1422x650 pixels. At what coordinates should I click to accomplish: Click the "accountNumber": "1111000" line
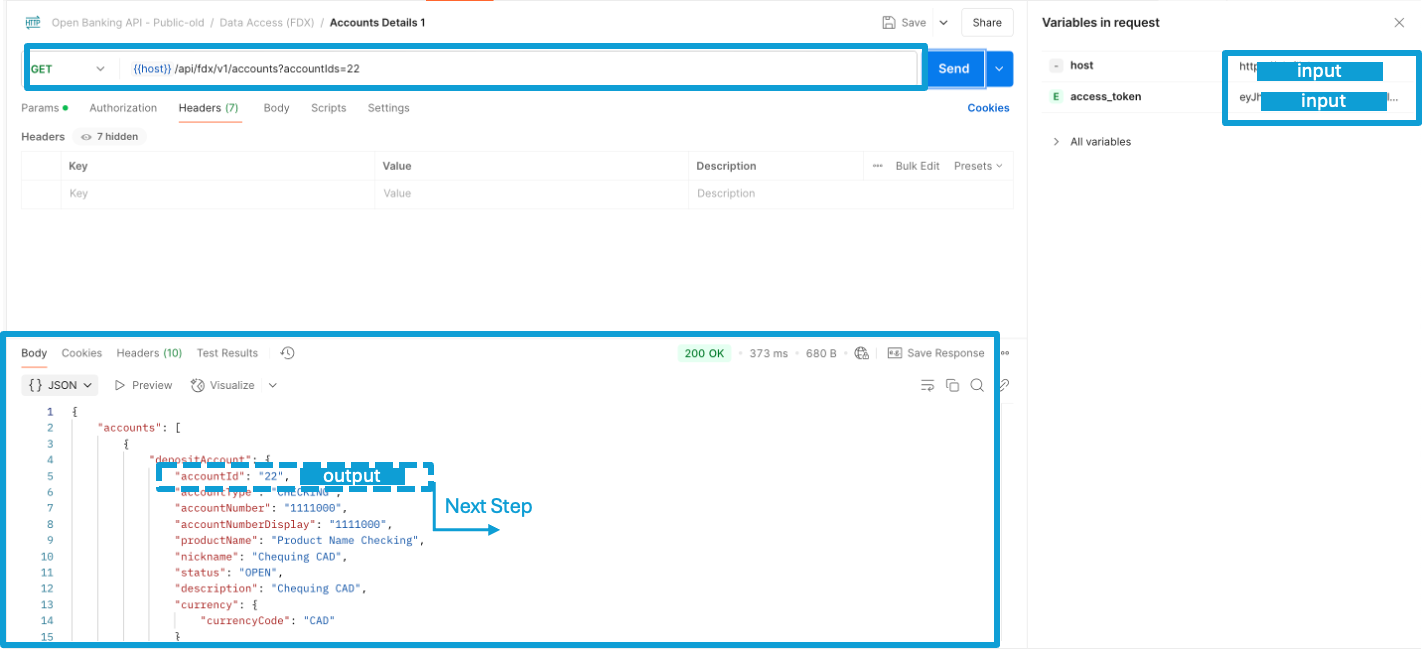260,508
